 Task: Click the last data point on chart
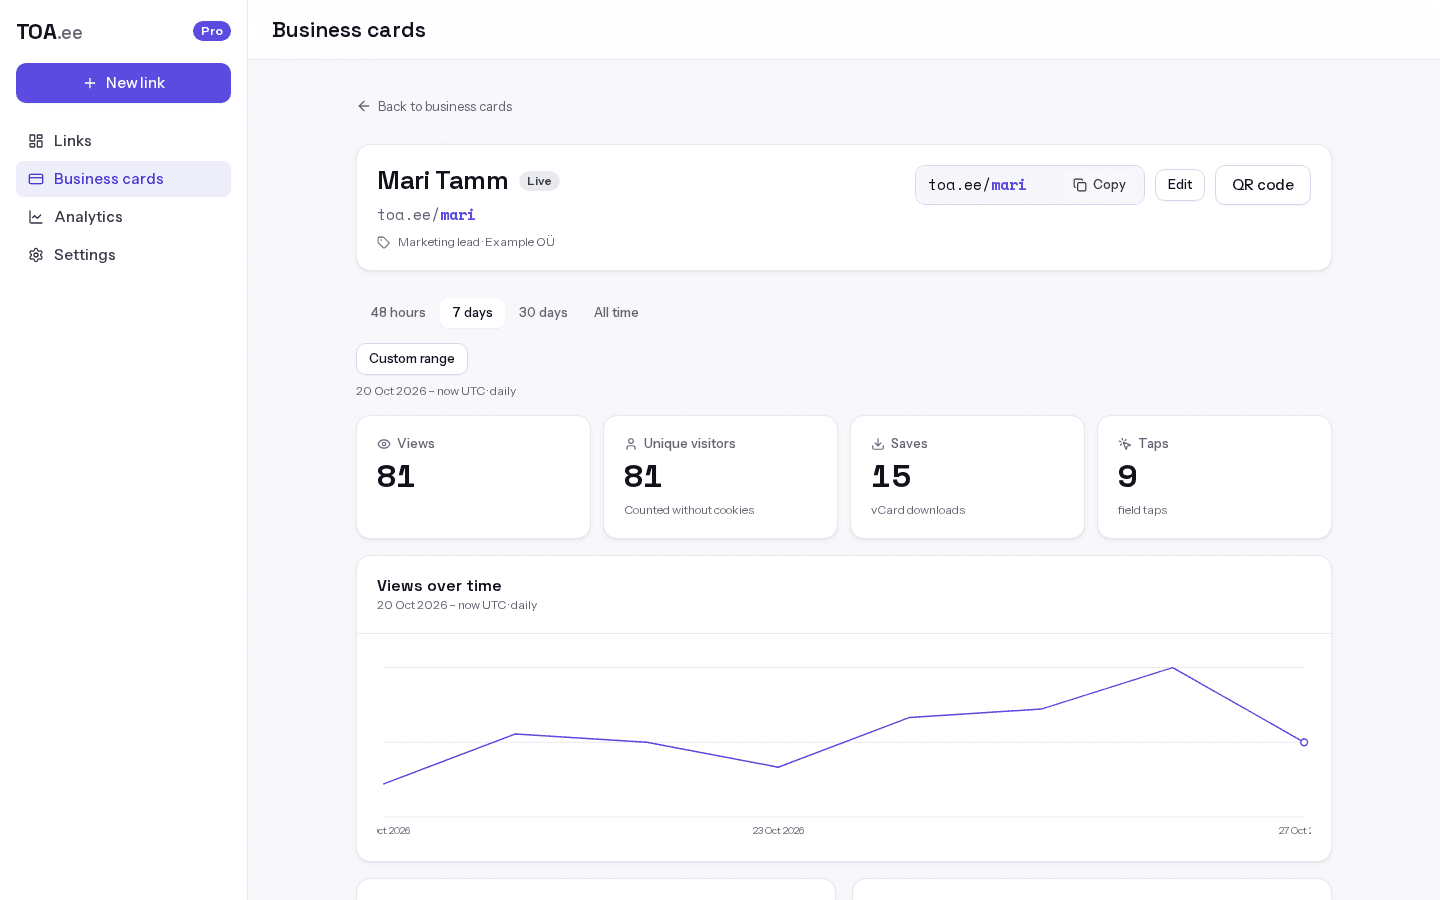1304,742
